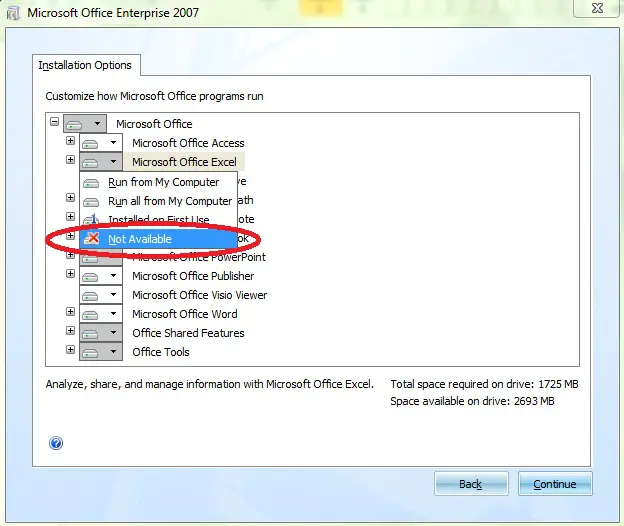Click 'Total space required on drive: 1725 MB'
Image resolution: width=624 pixels, height=526 pixels.
coord(484,384)
